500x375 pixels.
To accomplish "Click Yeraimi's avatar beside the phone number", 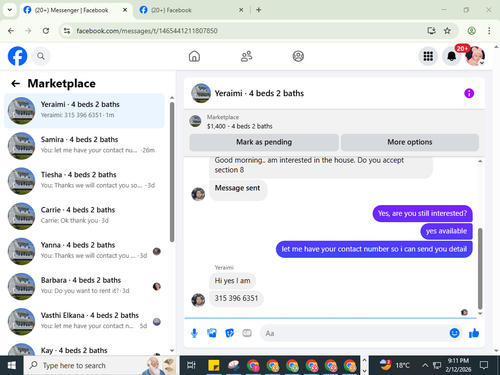I will [198, 300].
